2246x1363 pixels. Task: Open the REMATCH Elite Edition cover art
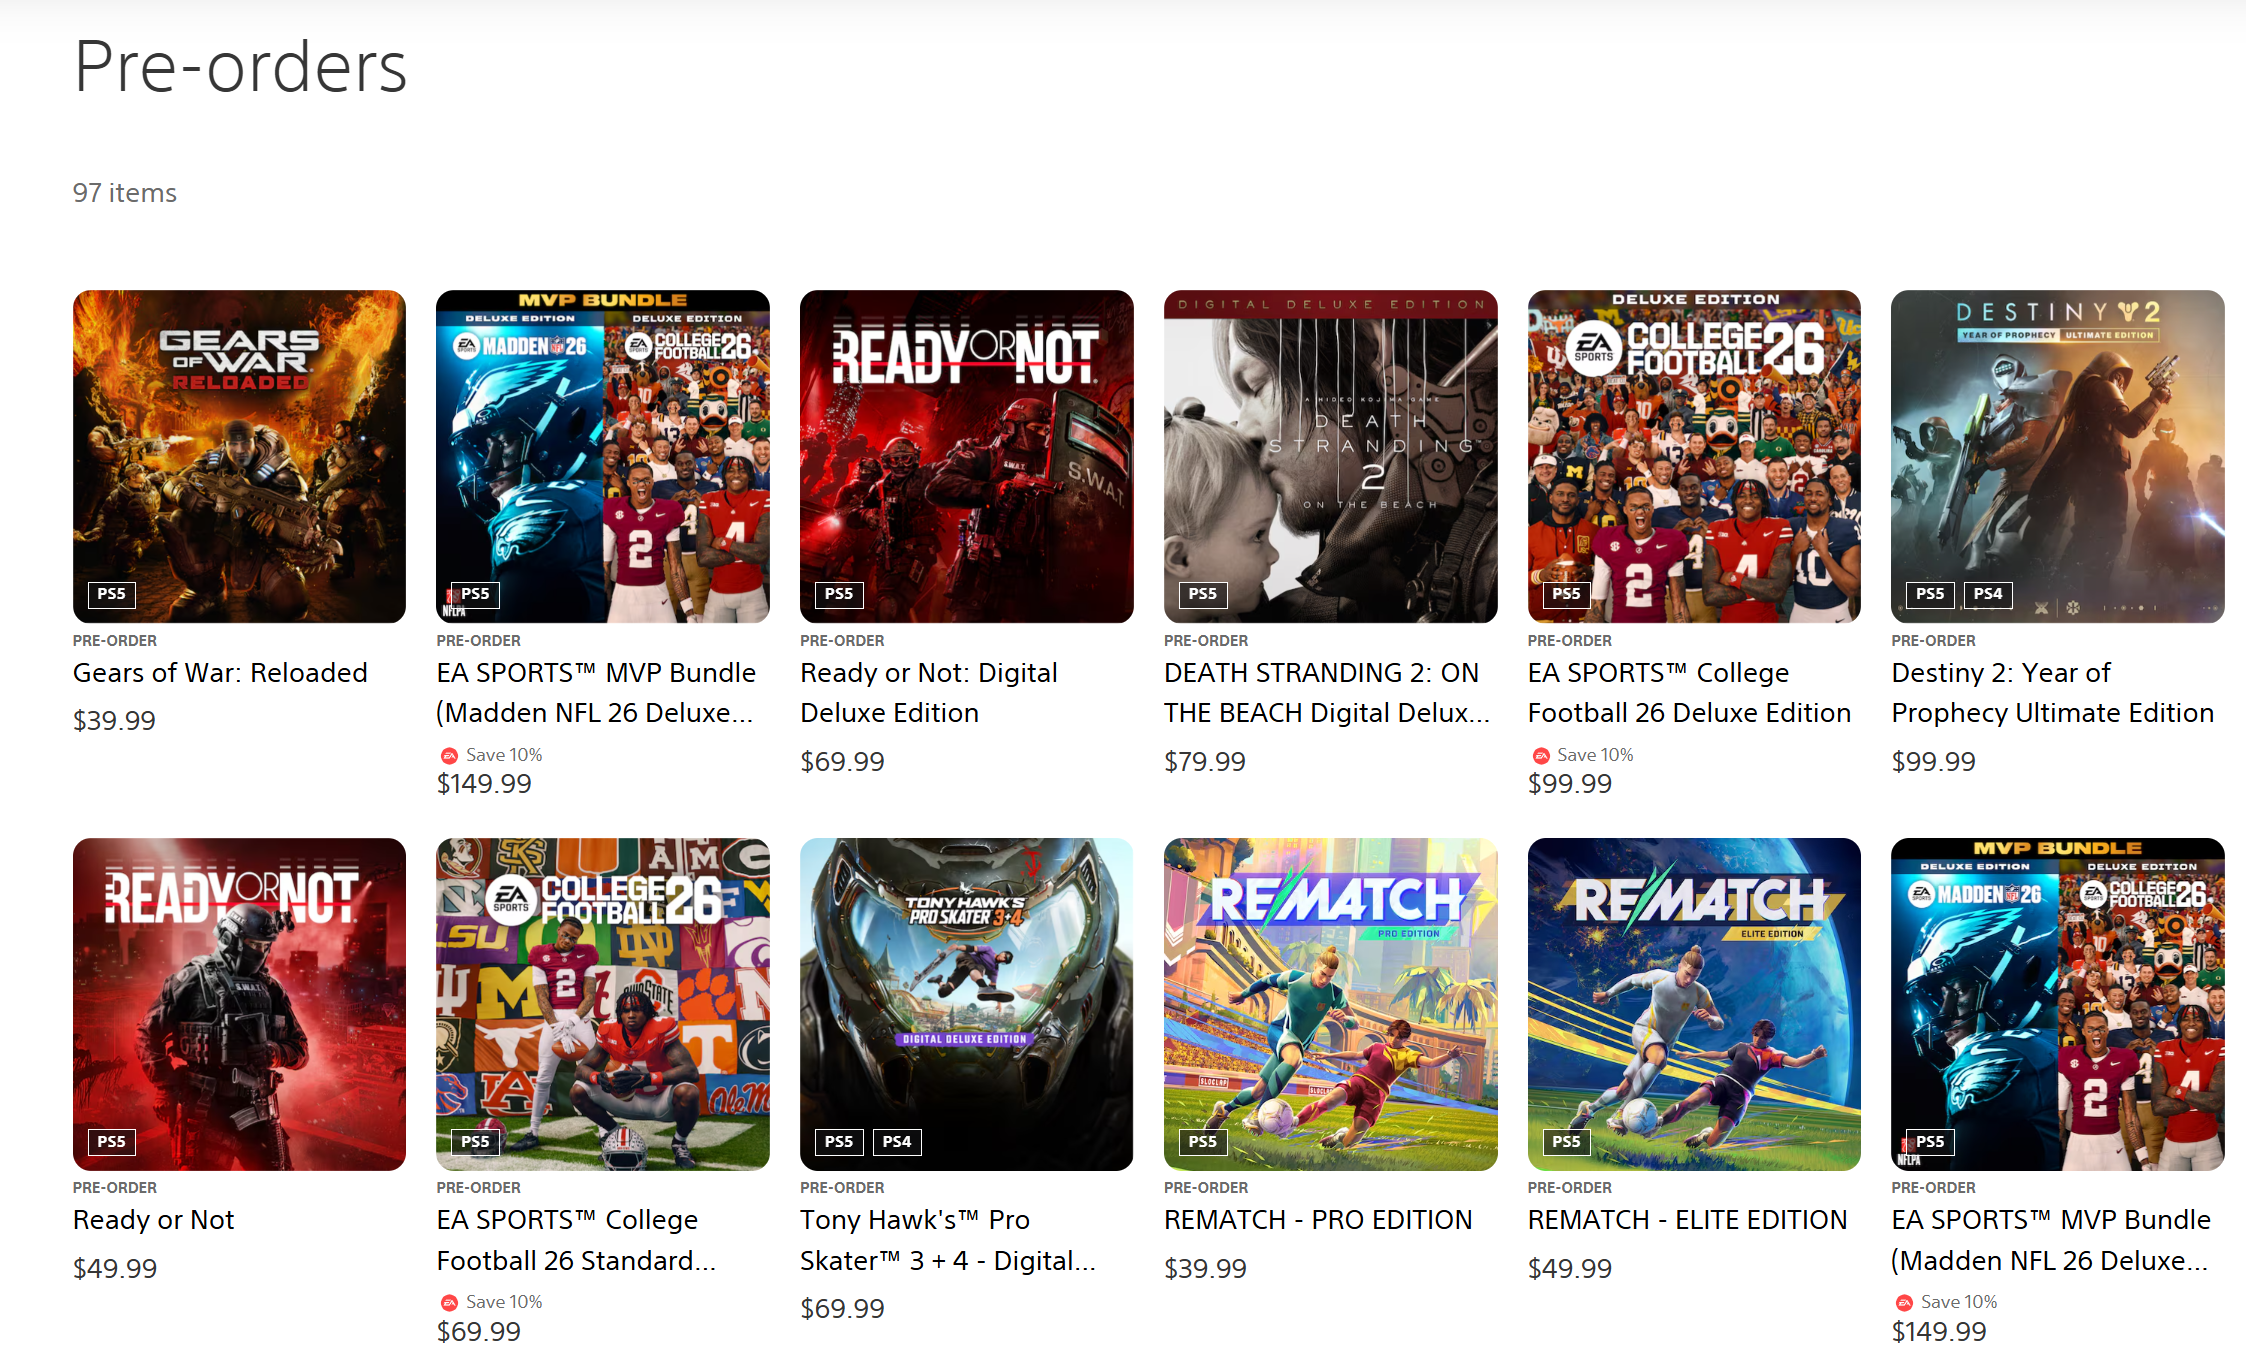point(1694,1004)
